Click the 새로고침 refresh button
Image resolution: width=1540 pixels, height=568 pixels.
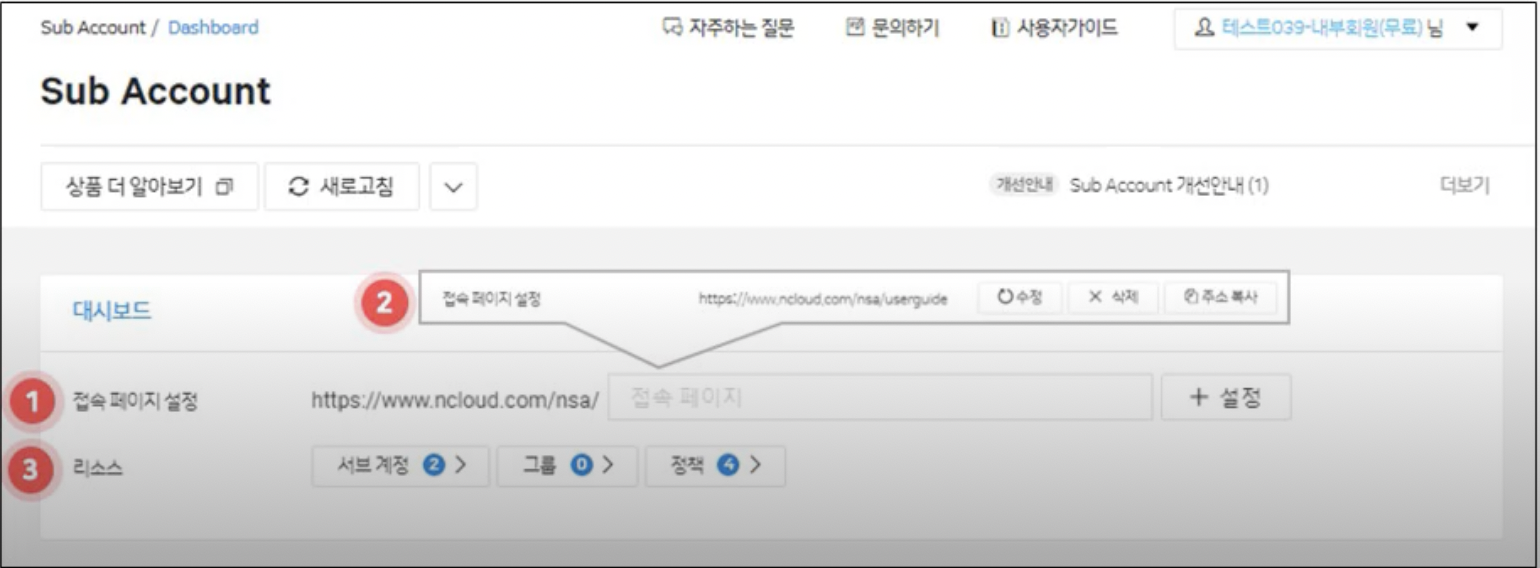(341, 187)
